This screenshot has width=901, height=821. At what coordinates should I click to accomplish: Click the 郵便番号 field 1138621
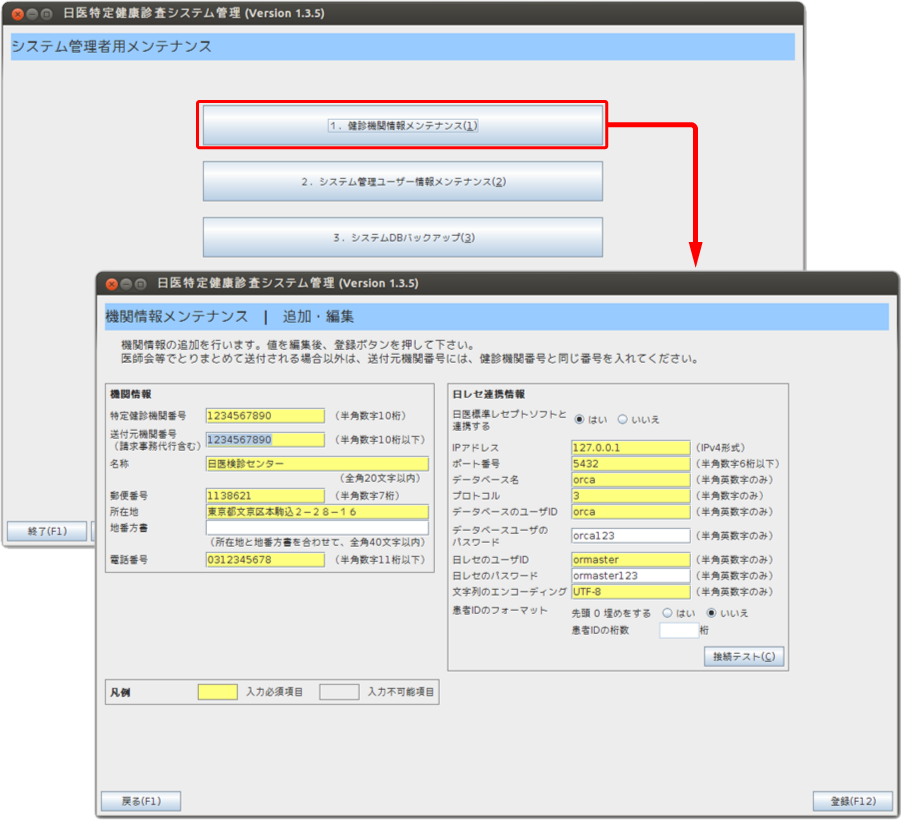(265, 495)
